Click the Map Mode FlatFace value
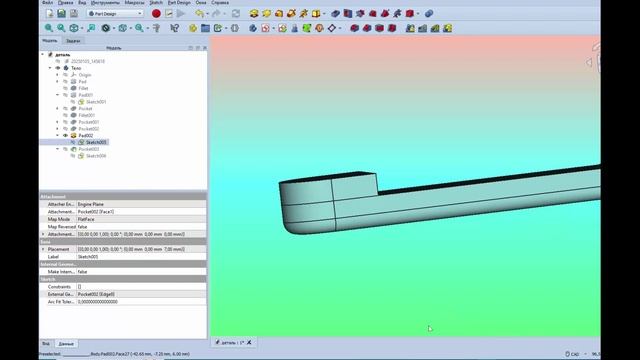 point(141,219)
